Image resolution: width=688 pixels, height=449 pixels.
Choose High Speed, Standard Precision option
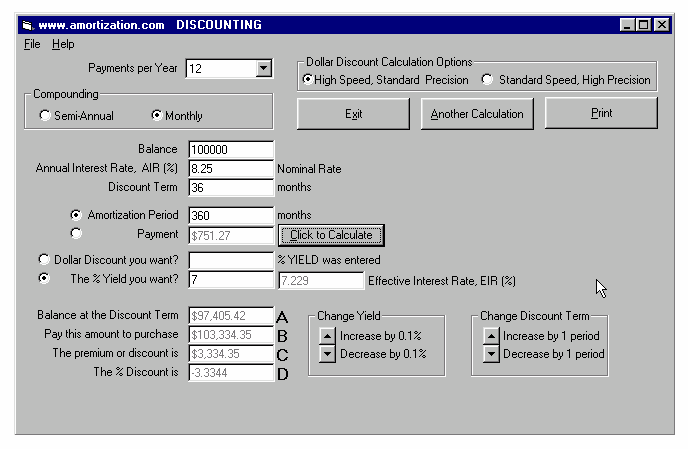pos(309,79)
